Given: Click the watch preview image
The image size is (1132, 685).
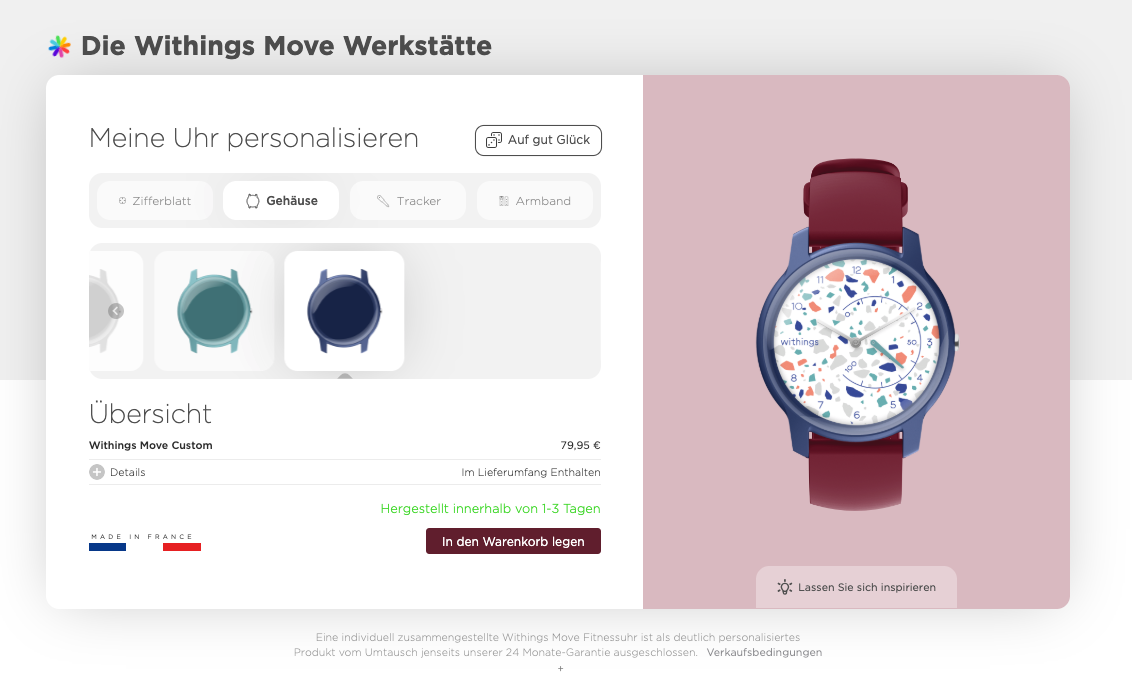Looking at the screenshot, I should [x=856, y=334].
